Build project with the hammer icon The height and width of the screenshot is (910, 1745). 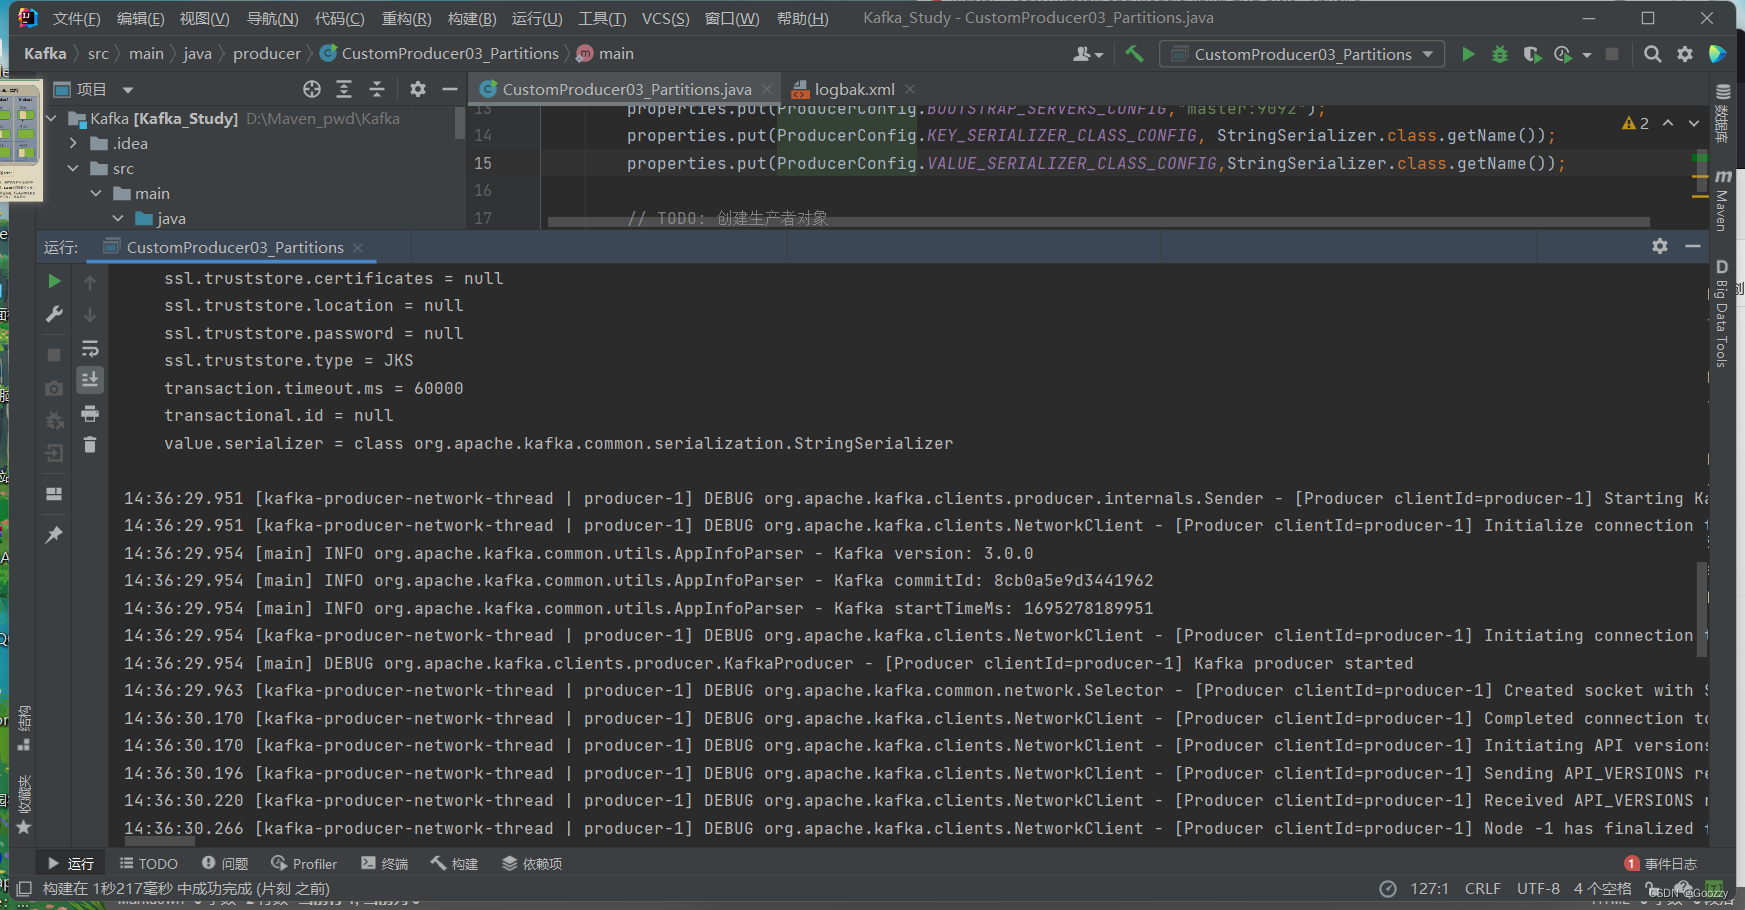[1134, 54]
